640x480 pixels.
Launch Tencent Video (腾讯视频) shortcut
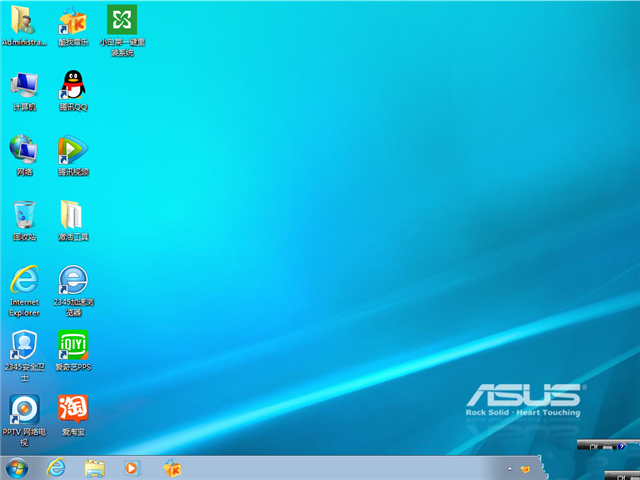pos(72,150)
